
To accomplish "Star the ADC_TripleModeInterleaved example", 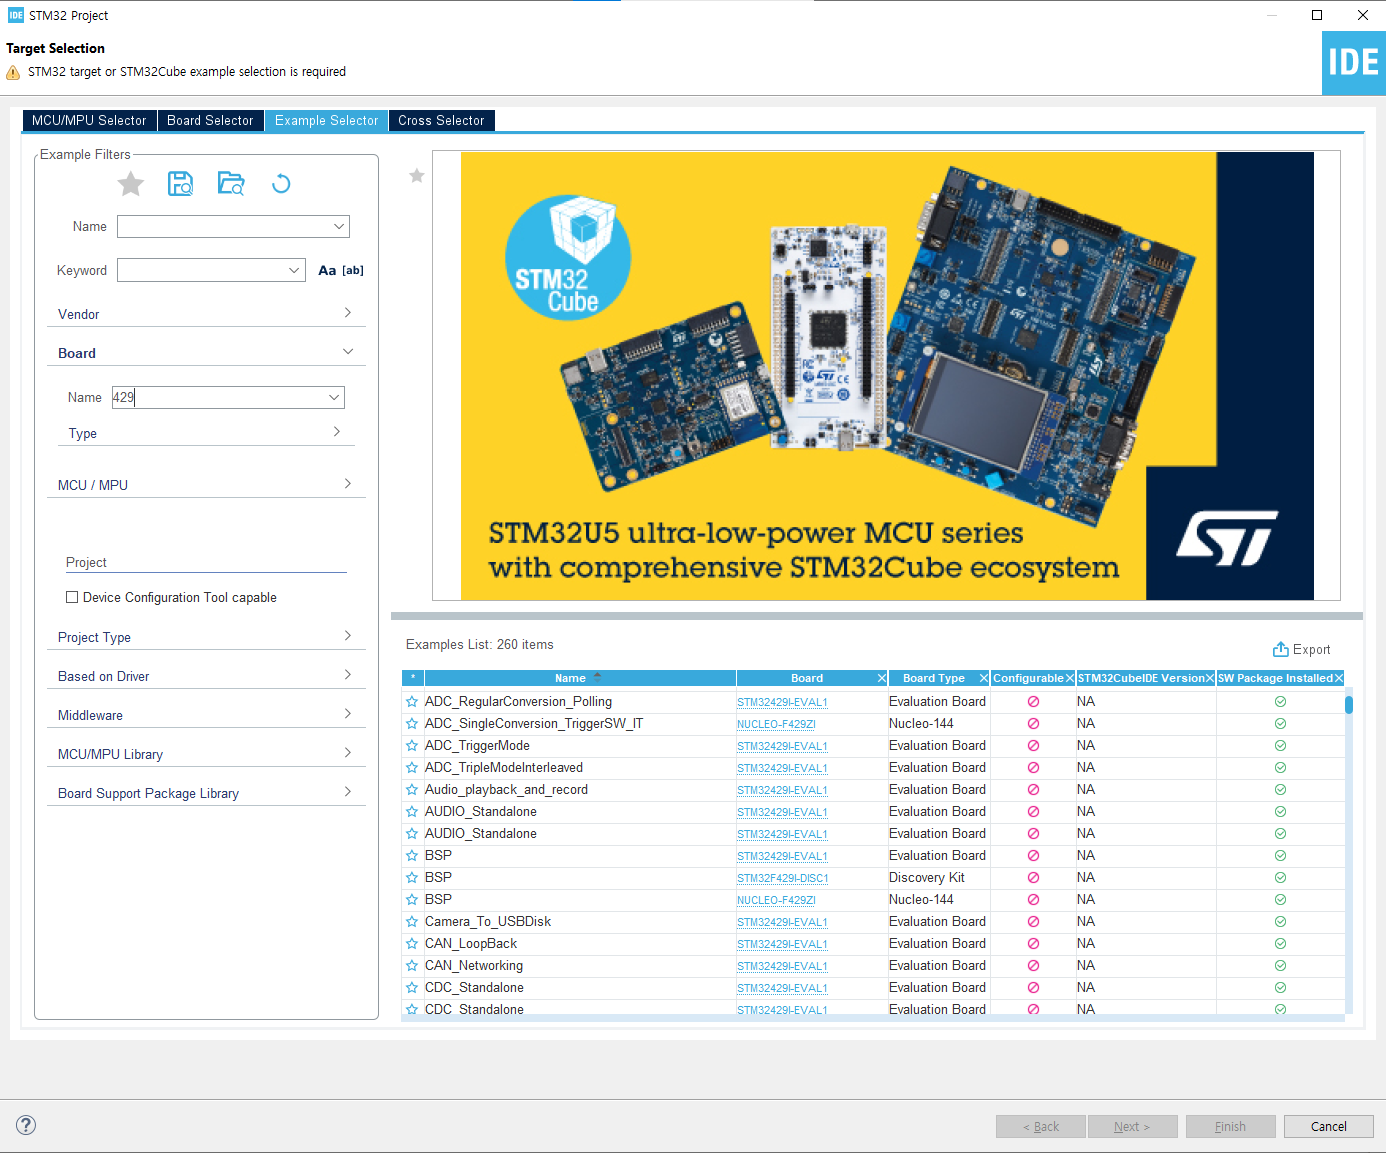I will (x=412, y=768).
